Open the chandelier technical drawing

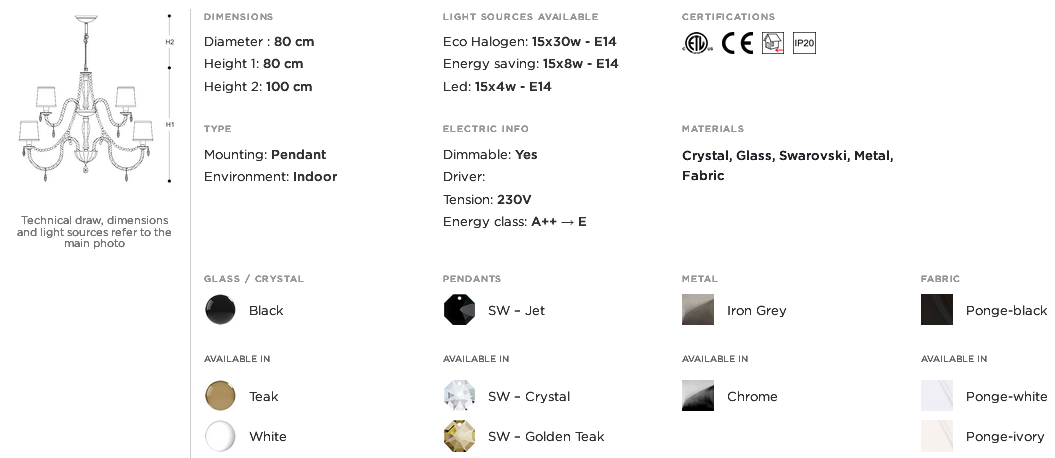click(x=85, y=100)
